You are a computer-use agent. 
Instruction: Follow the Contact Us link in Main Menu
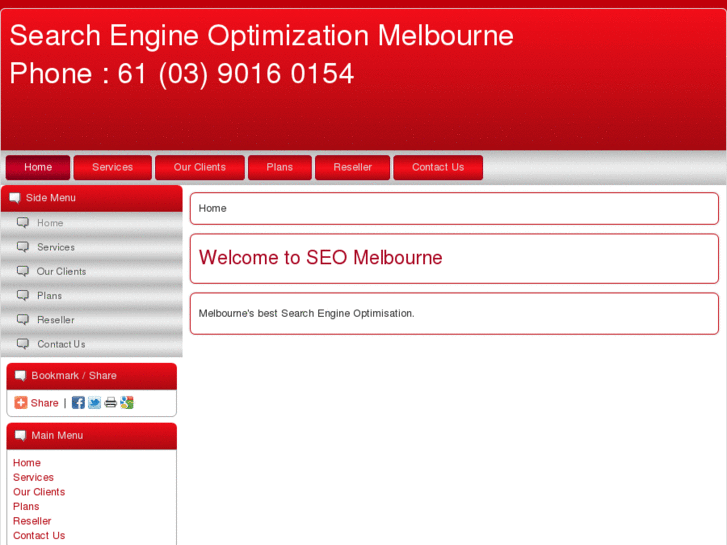[39, 536]
